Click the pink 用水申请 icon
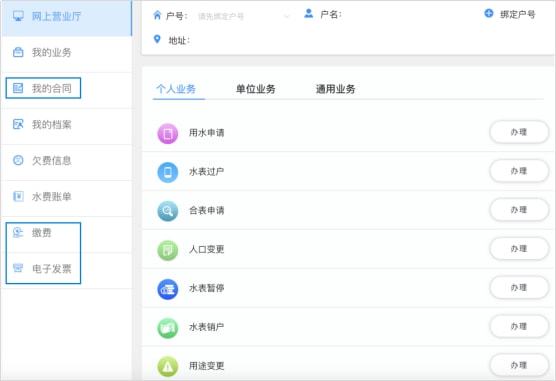The height and width of the screenshot is (381, 556). [167, 133]
